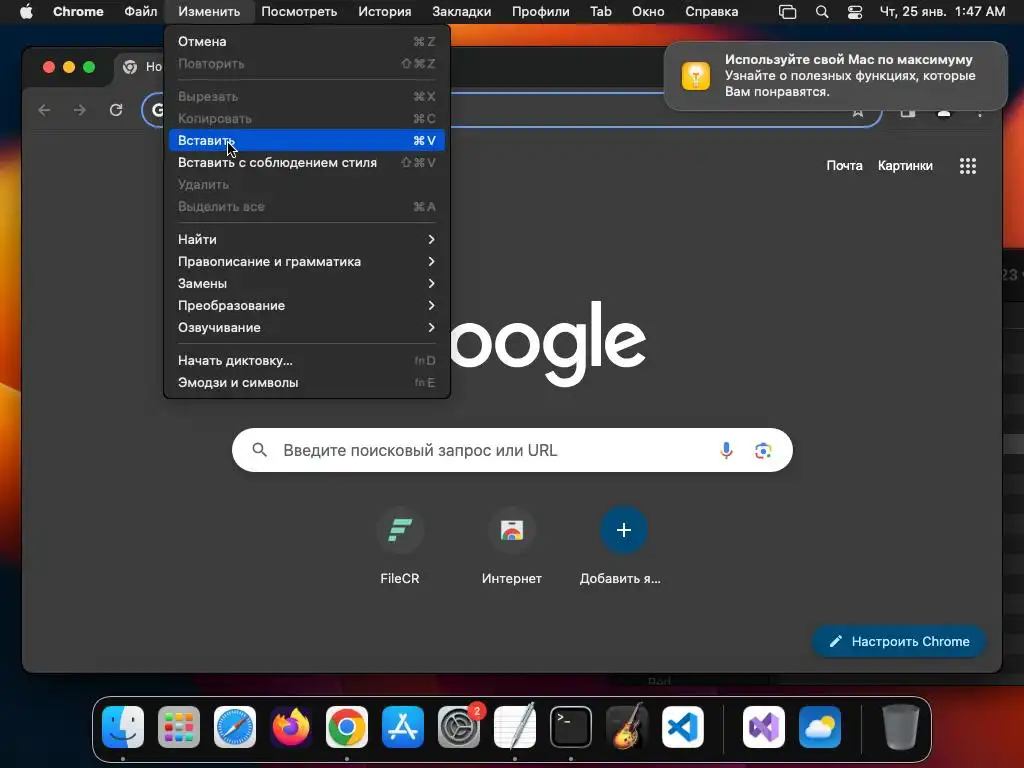Expand the Преобразование submenu
Image resolution: width=1024 pixels, height=768 pixels.
pos(306,306)
